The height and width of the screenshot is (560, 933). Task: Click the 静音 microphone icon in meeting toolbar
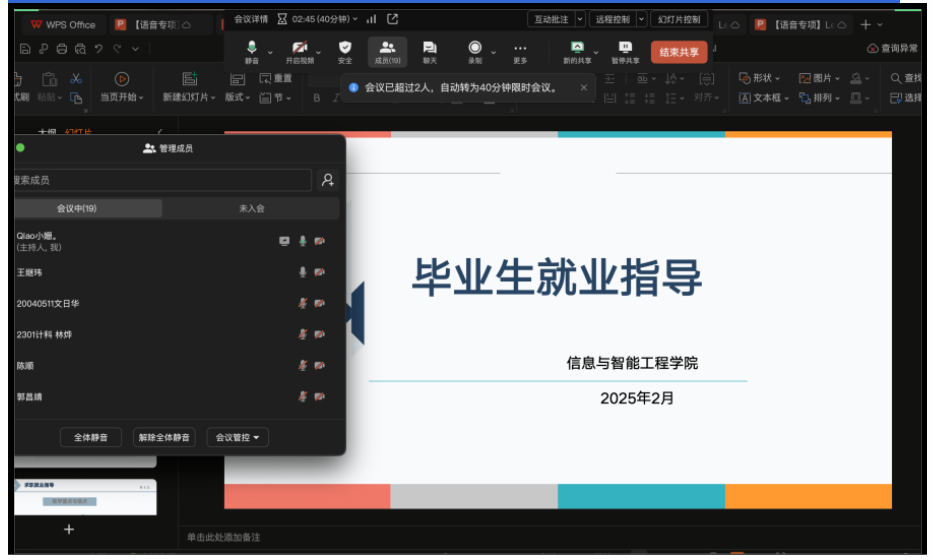click(x=252, y=47)
